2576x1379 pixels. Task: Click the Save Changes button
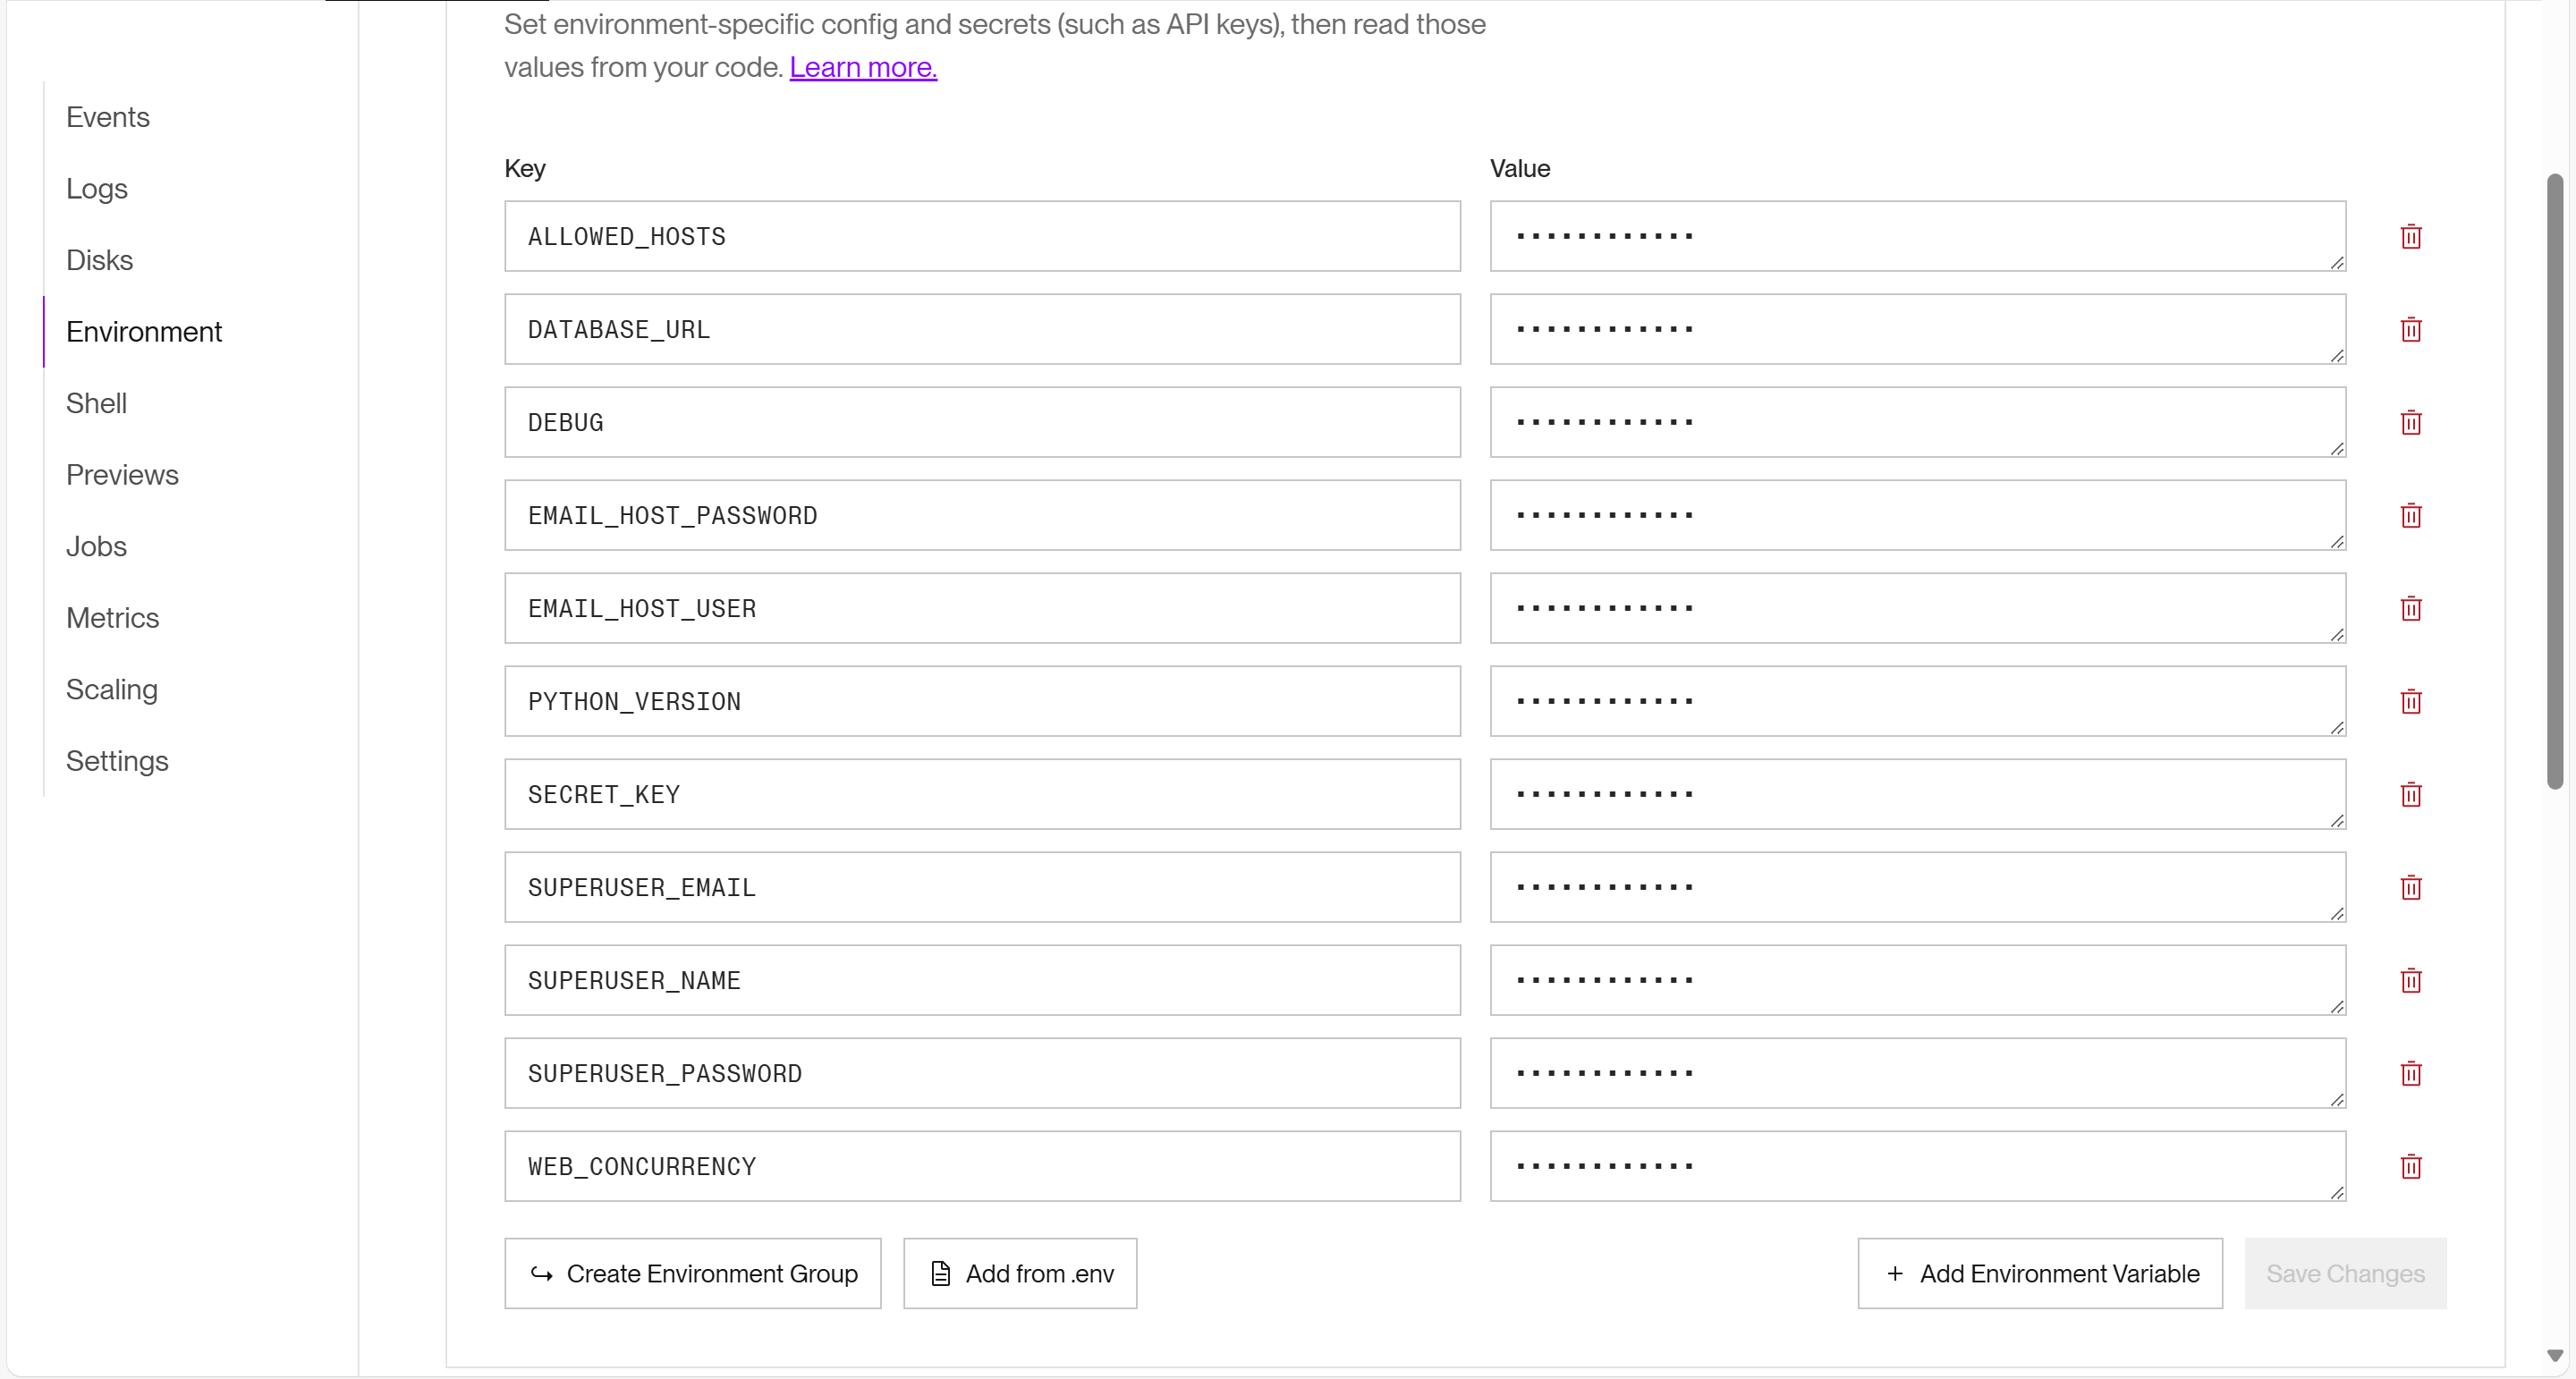2346,1273
